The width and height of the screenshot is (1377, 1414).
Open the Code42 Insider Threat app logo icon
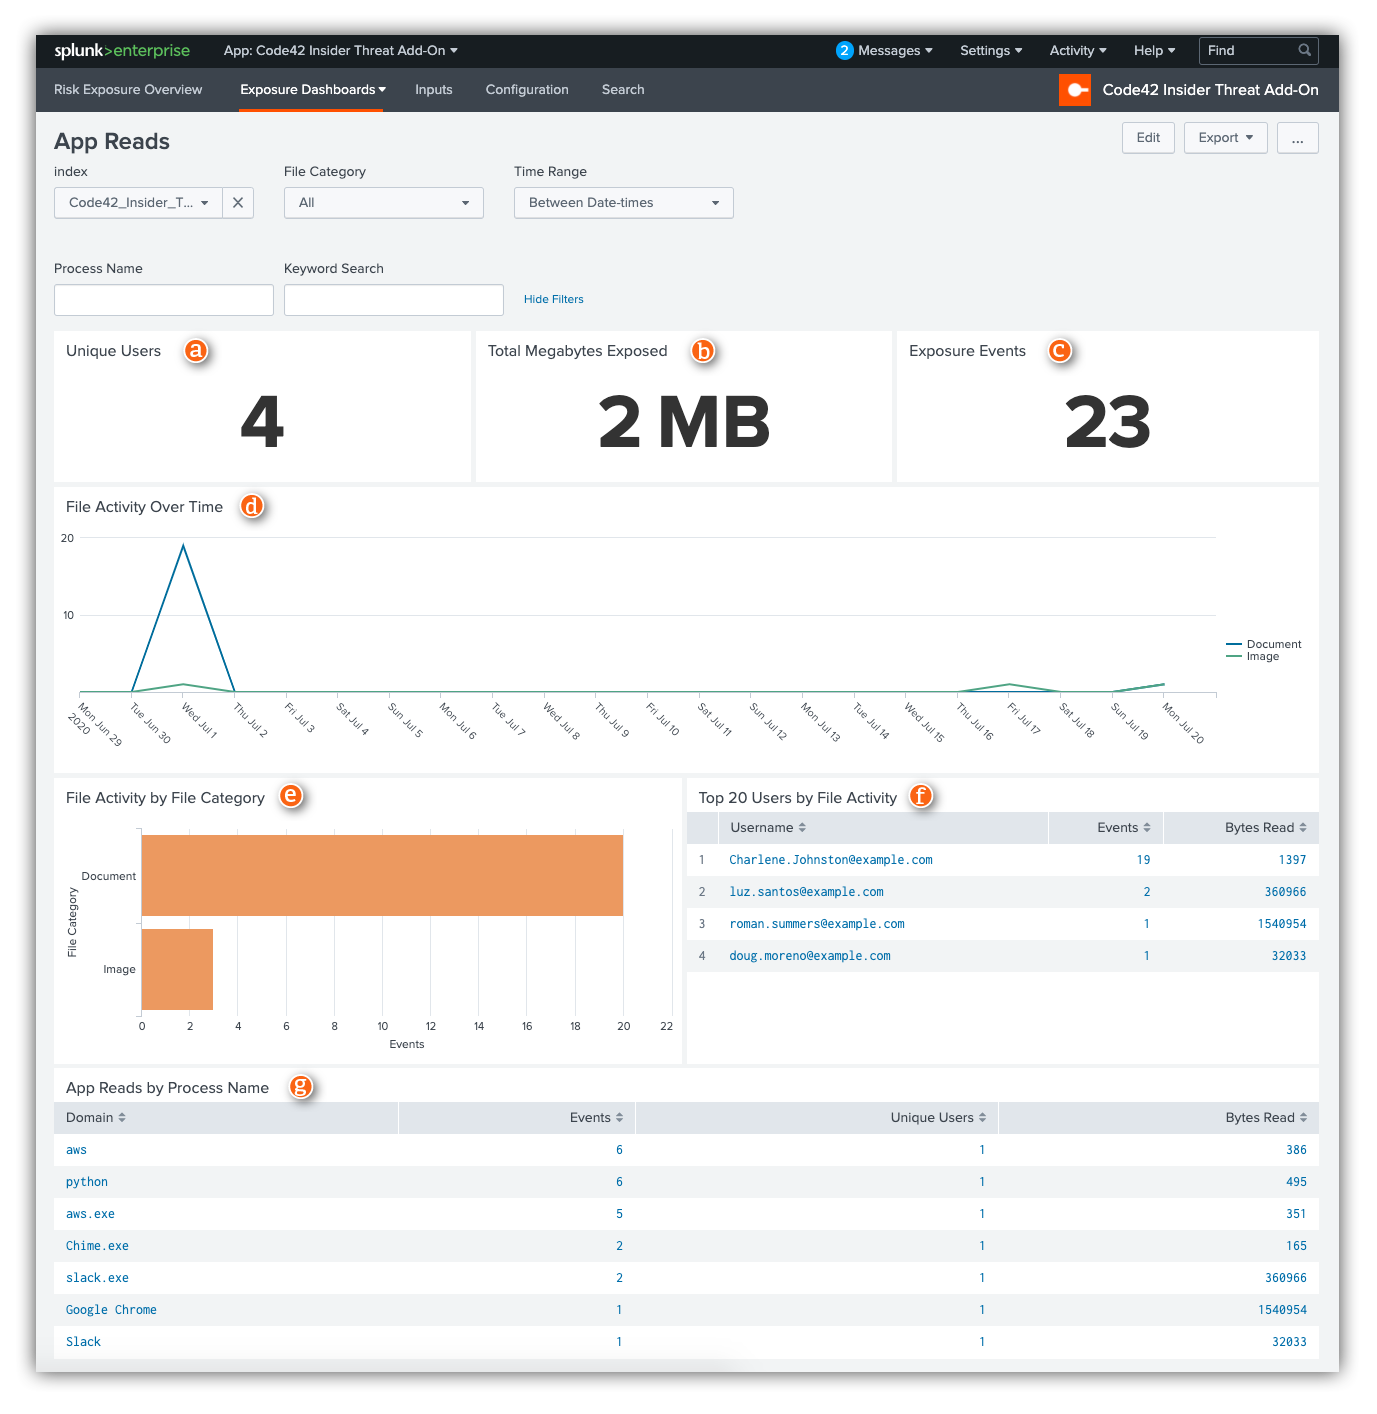pyautogui.click(x=1075, y=90)
